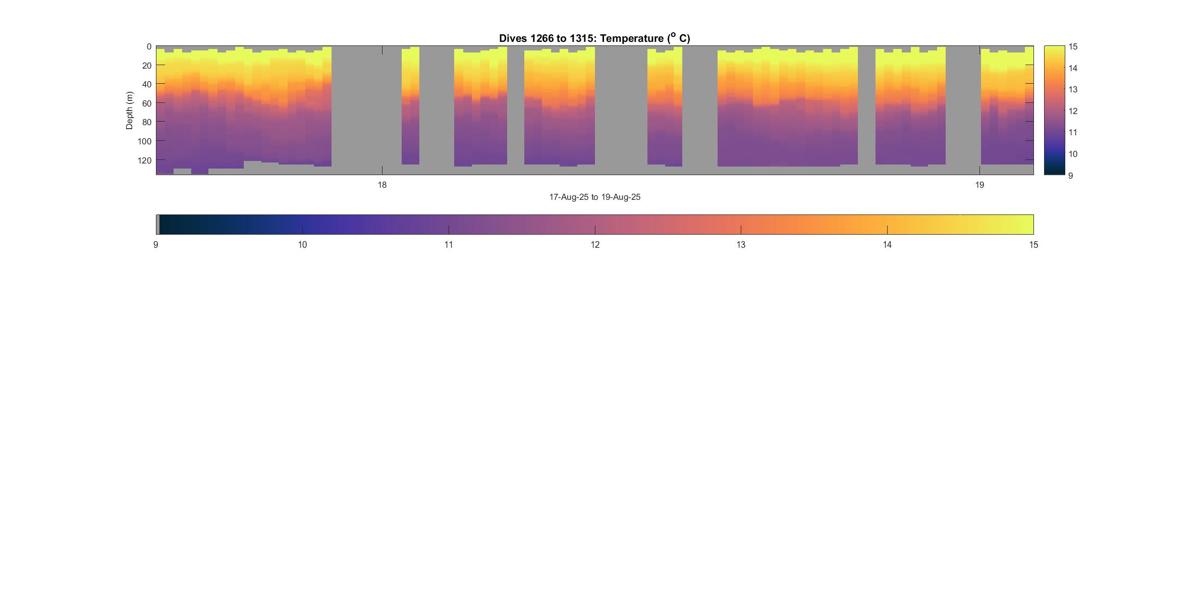Image resolution: width=1200 pixels, height=611 pixels.
Task: Click the '120' depth tick label
Action: tap(144, 160)
